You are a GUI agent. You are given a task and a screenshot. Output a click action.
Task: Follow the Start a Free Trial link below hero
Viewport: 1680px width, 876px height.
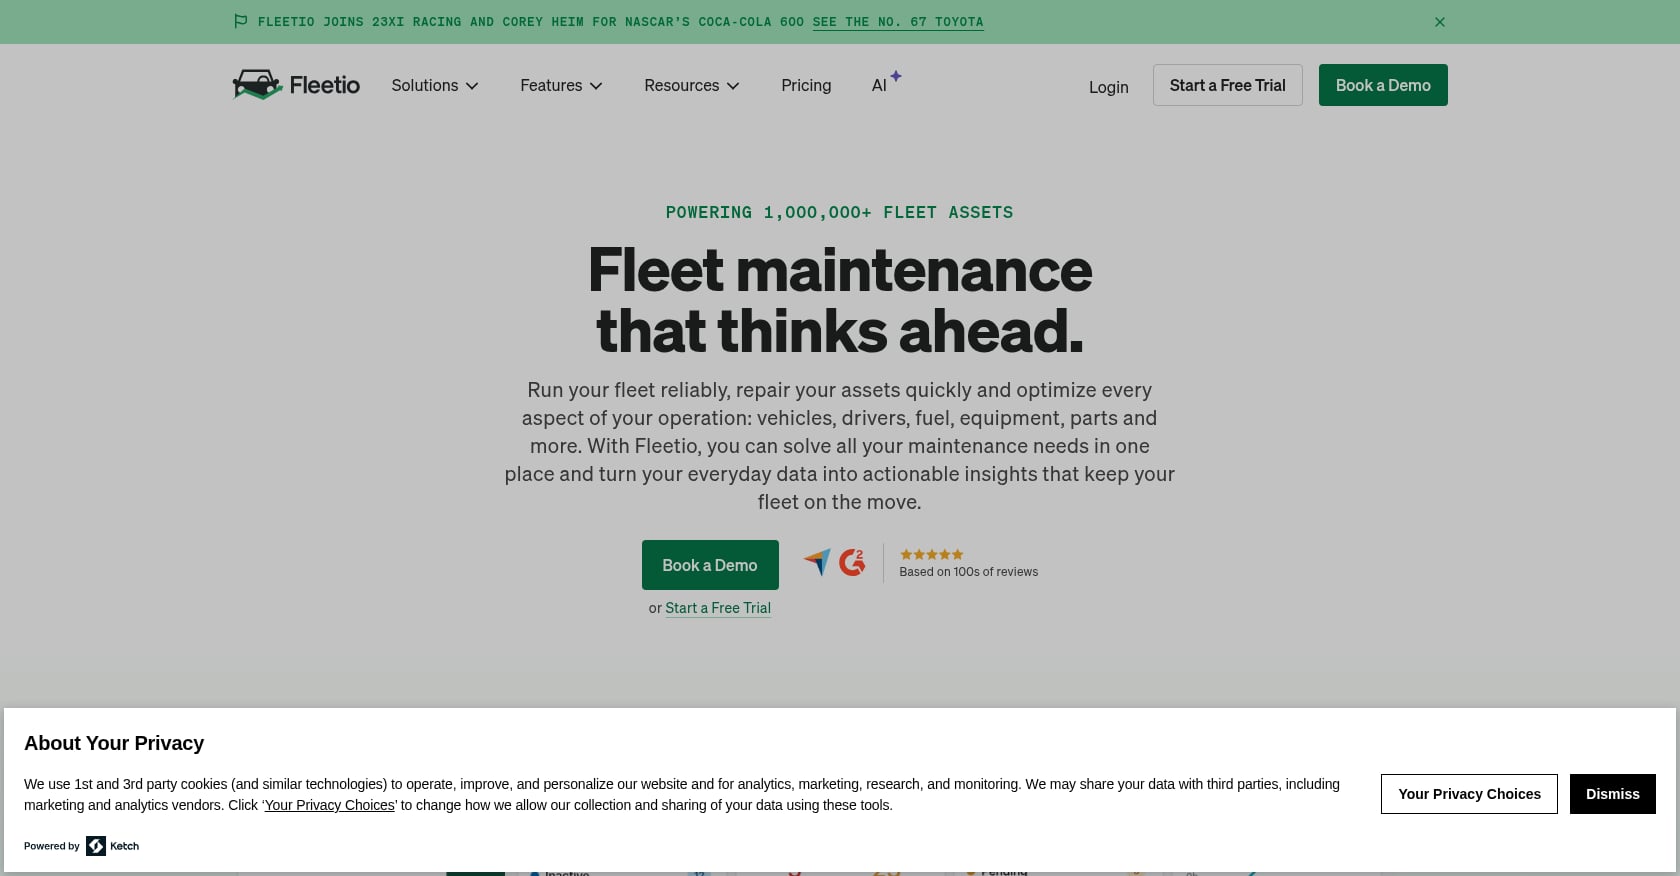(x=718, y=608)
